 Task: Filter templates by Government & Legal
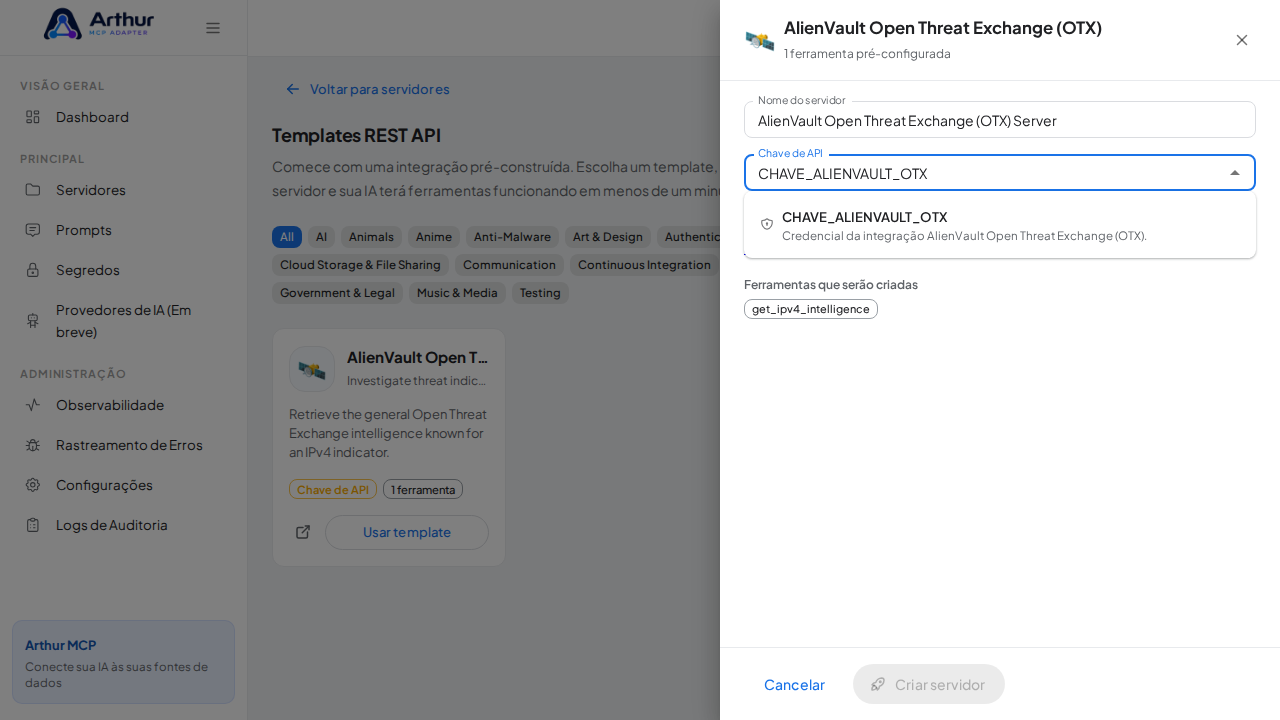[x=337, y=293]
